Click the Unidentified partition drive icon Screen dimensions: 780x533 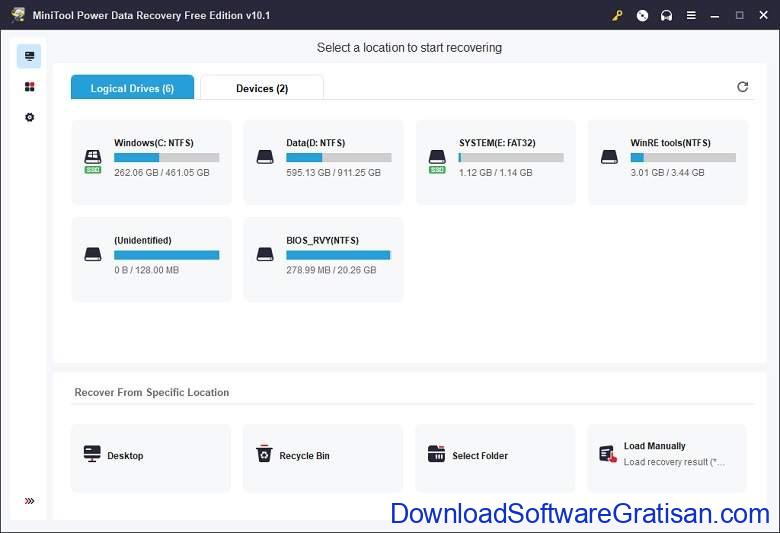93,254
